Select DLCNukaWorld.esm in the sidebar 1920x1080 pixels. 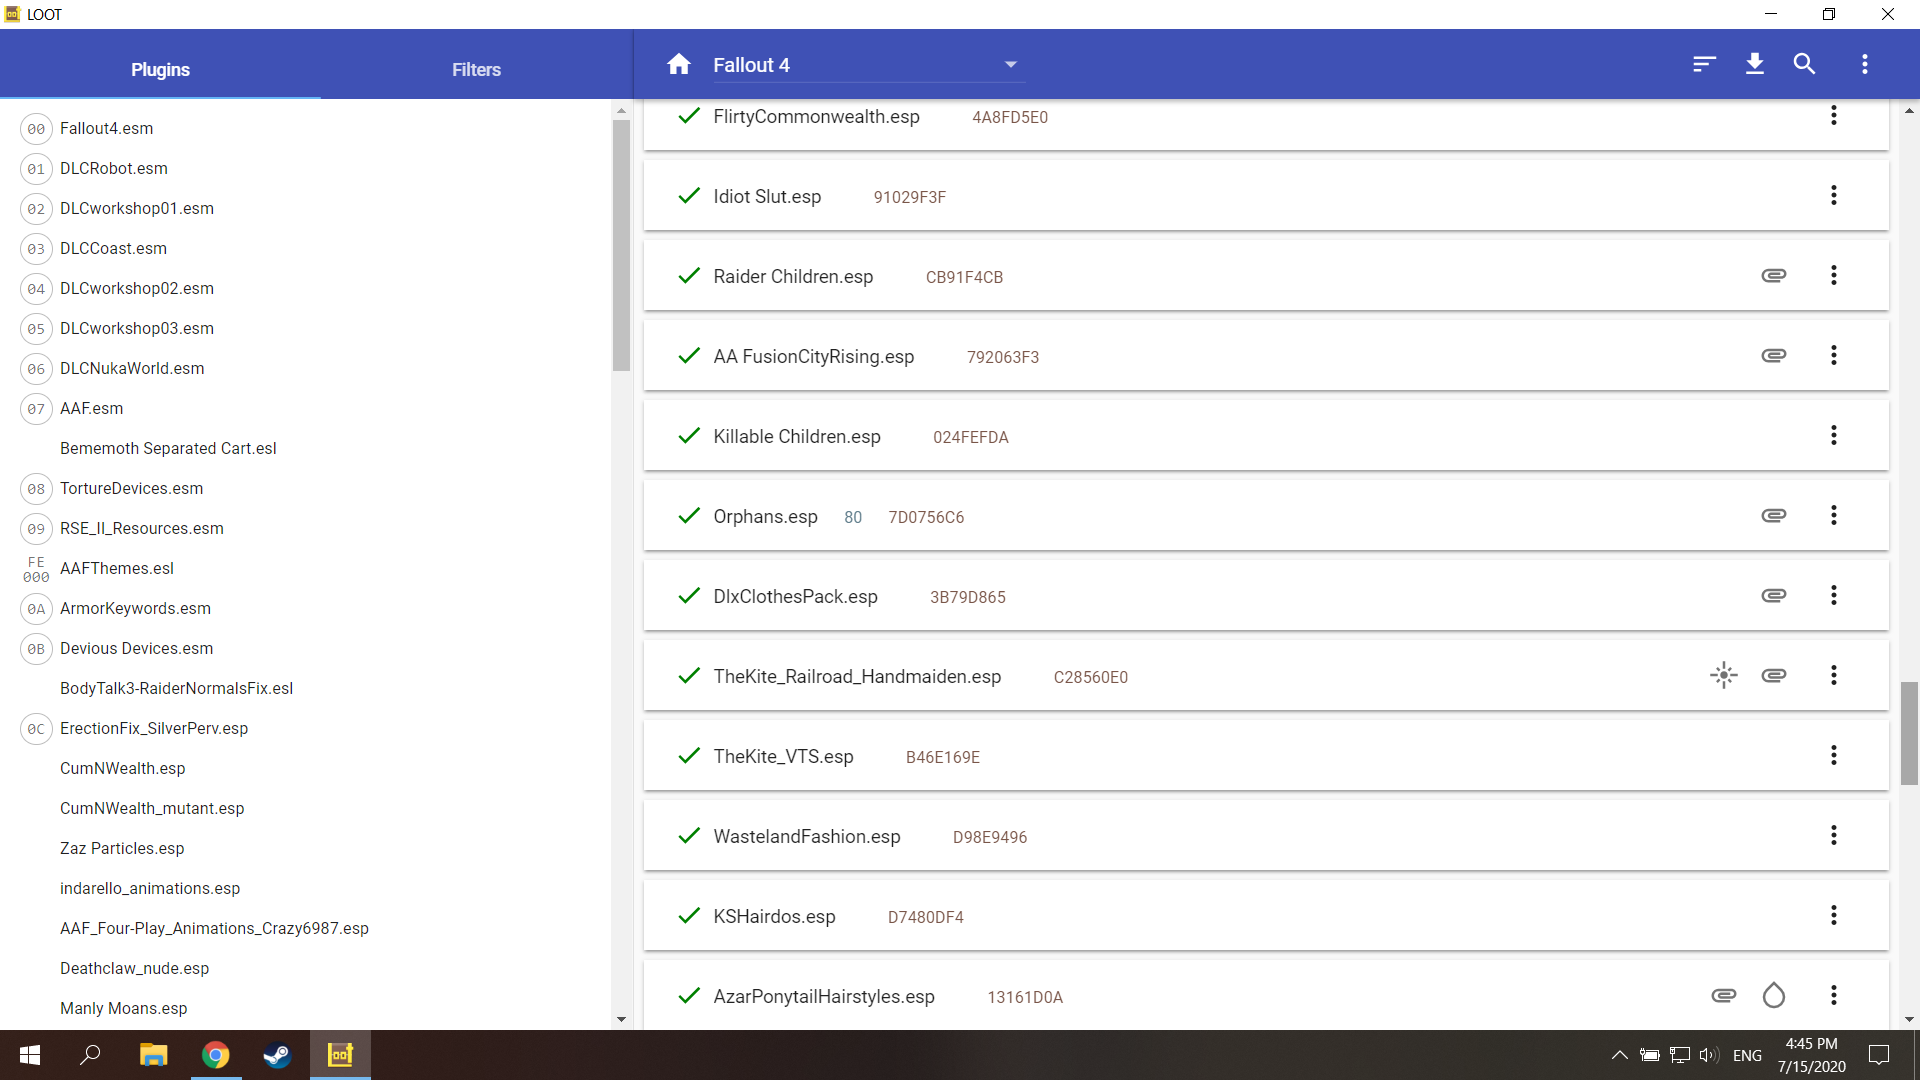tap(132, 368)
